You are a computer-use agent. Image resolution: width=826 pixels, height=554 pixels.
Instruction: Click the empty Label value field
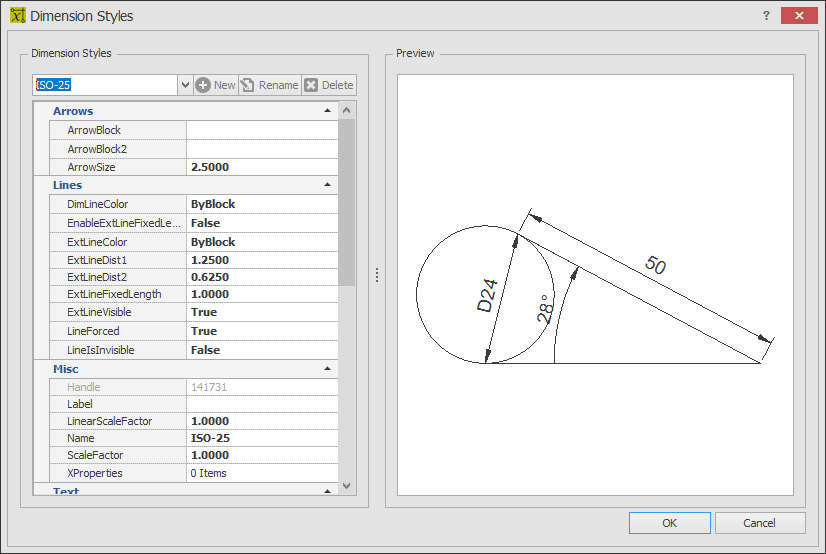click(262, 404)
